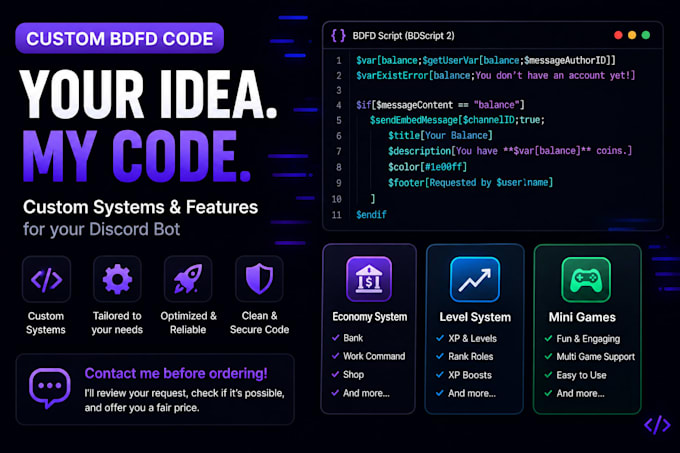
Task: Click the for your Discord Bot text
Action: (x=101, y=229)
